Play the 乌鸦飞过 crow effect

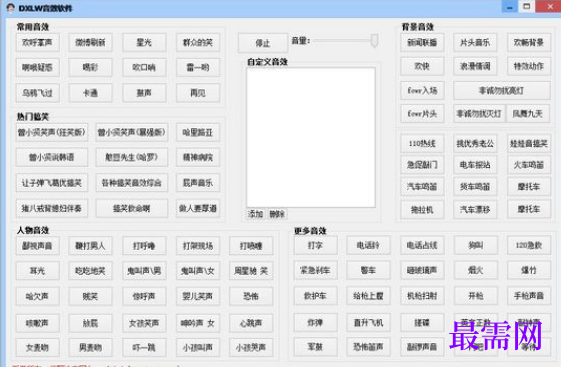pyautogui.click(x=37, y=93)
